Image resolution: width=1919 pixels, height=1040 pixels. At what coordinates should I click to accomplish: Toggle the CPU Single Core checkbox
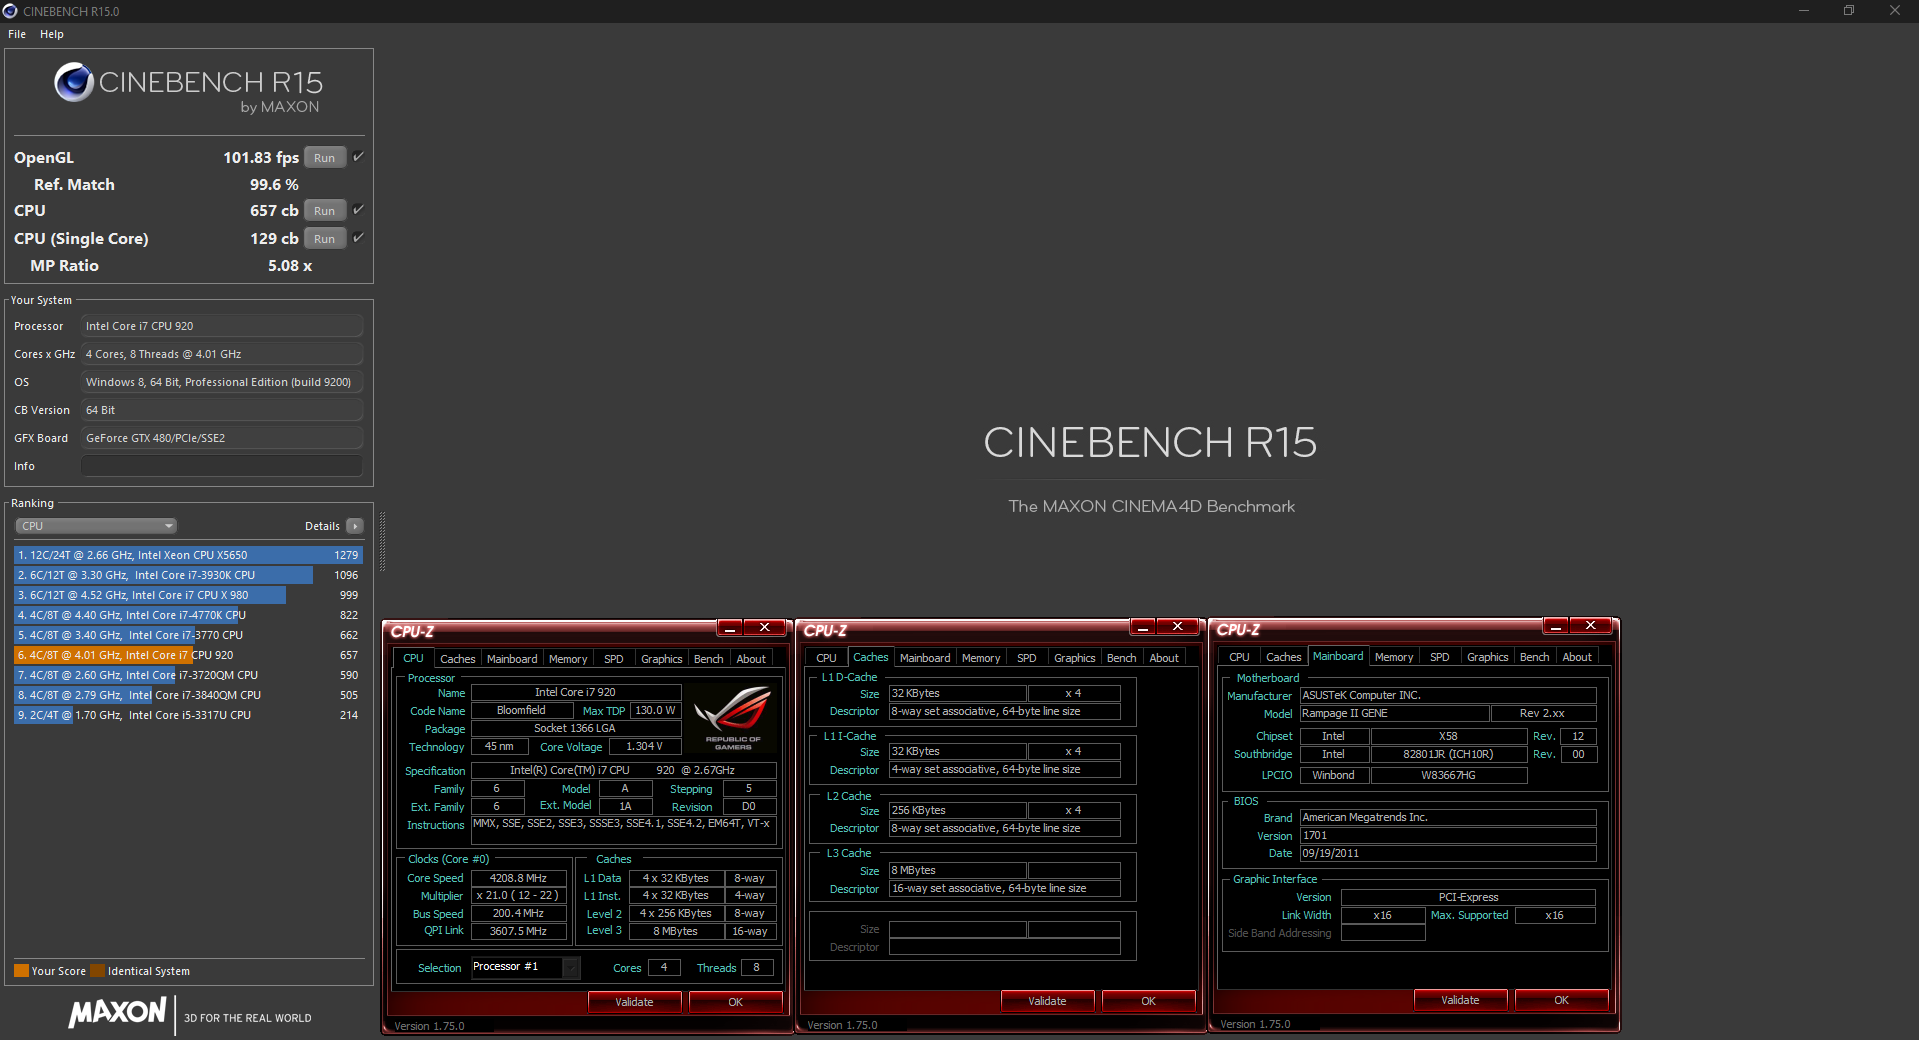point(358,238)
